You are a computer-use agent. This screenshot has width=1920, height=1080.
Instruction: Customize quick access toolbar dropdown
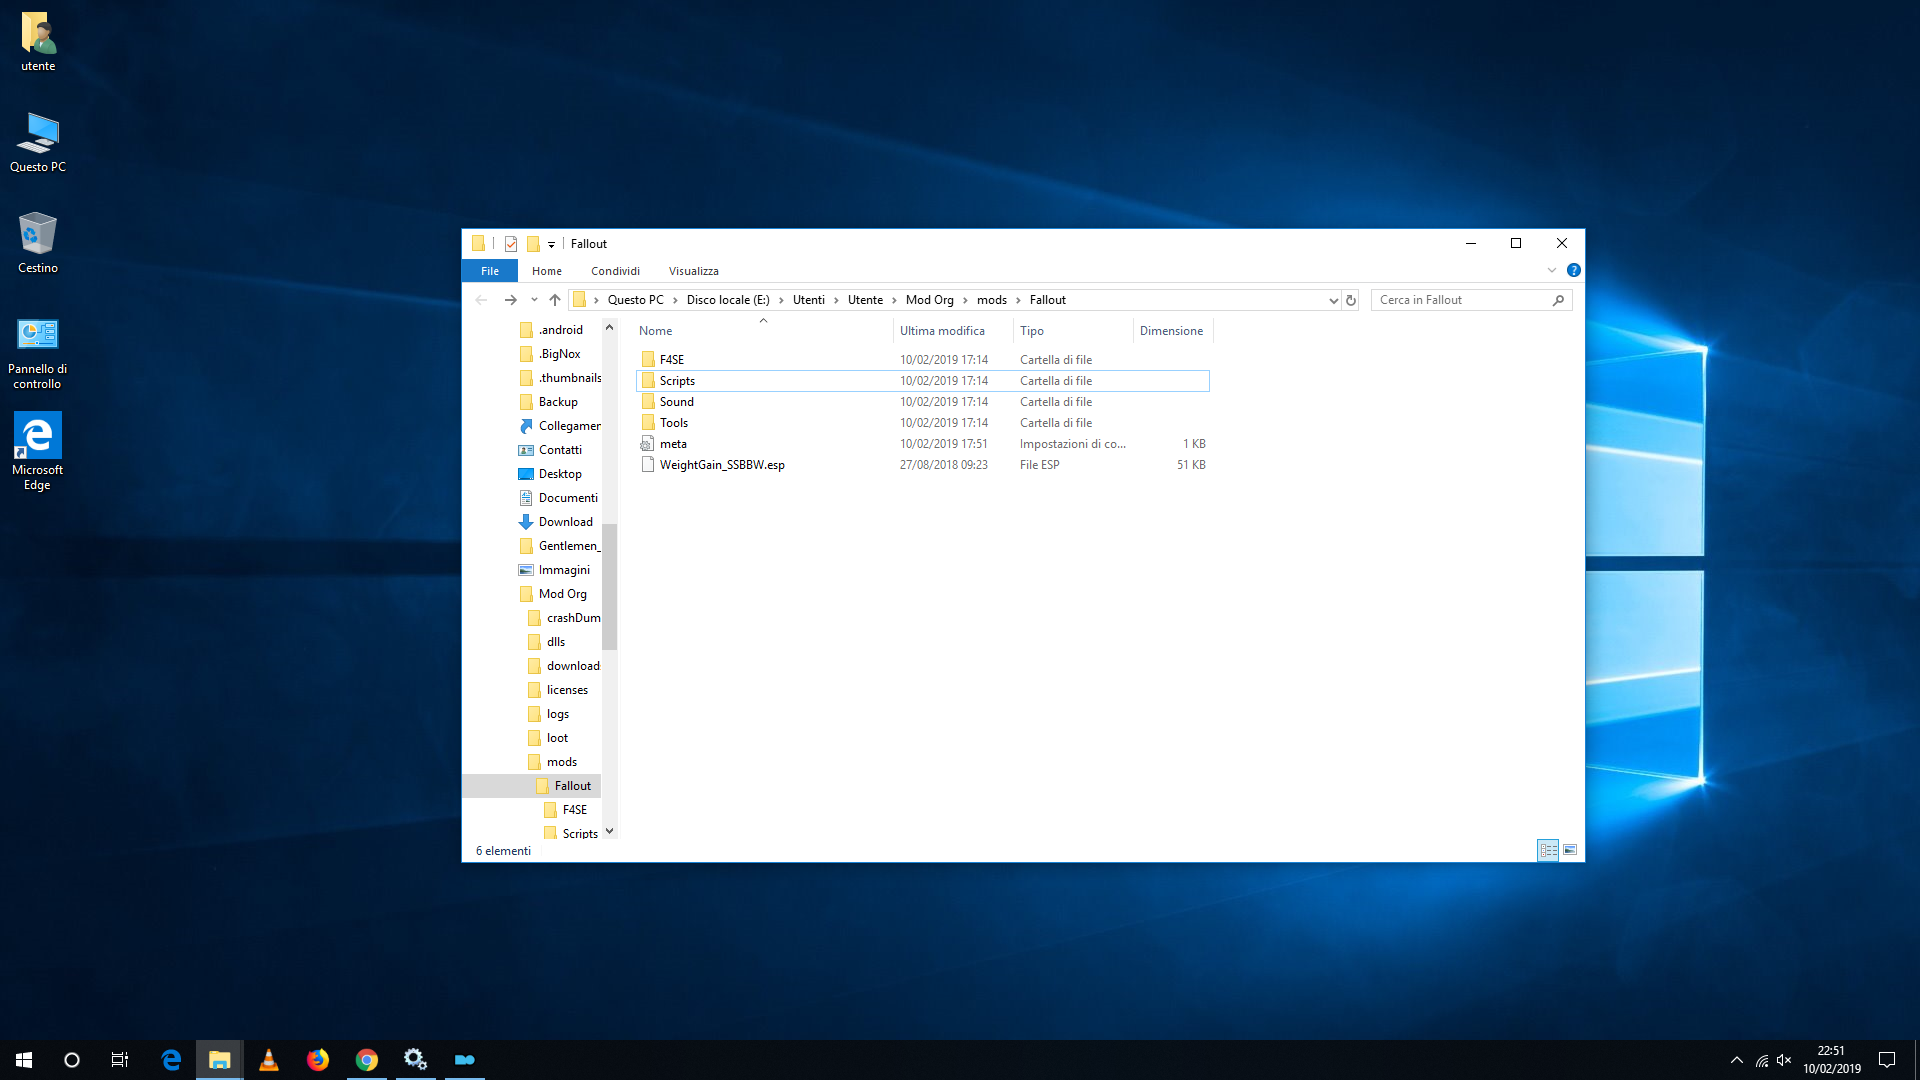pos(551,245)
